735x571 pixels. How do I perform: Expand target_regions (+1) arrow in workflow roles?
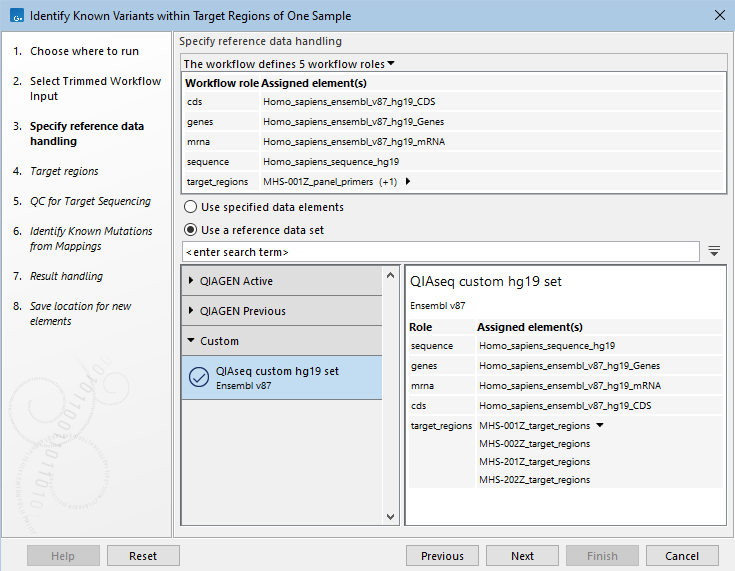407,182
